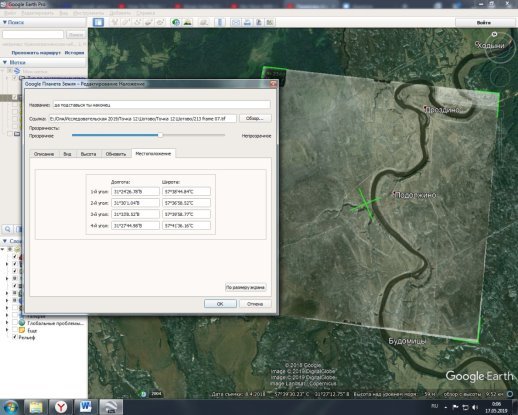This screenshot has height=415, width=518.
Task: Expand the Глобальные проблемы layer node
Action: [x=7, y=323]
